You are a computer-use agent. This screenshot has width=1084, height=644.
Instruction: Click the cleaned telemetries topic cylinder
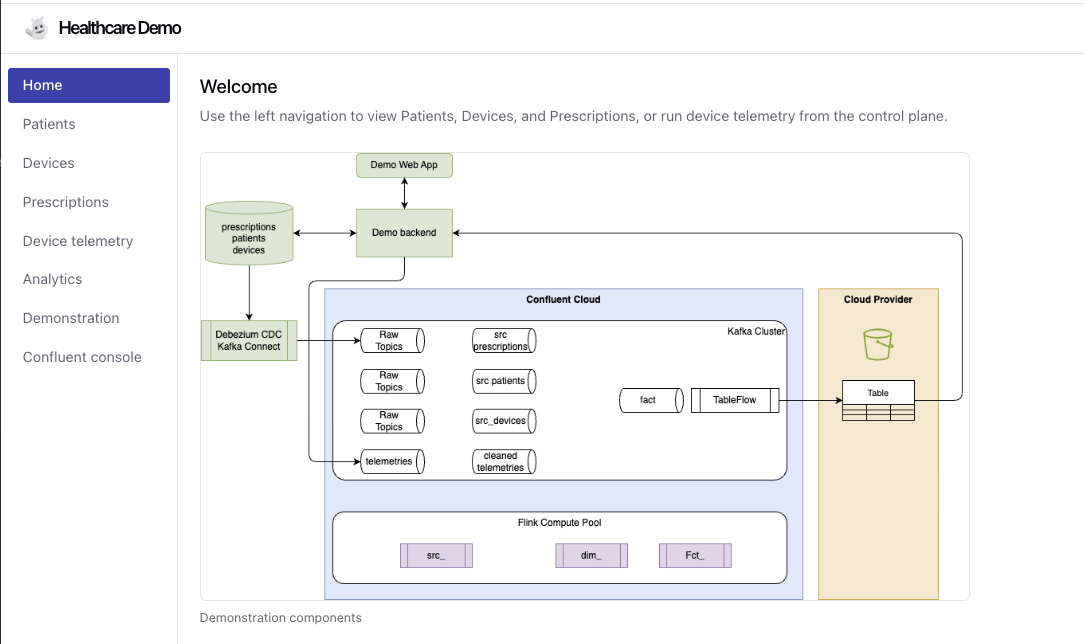click(x=503, y=461)
